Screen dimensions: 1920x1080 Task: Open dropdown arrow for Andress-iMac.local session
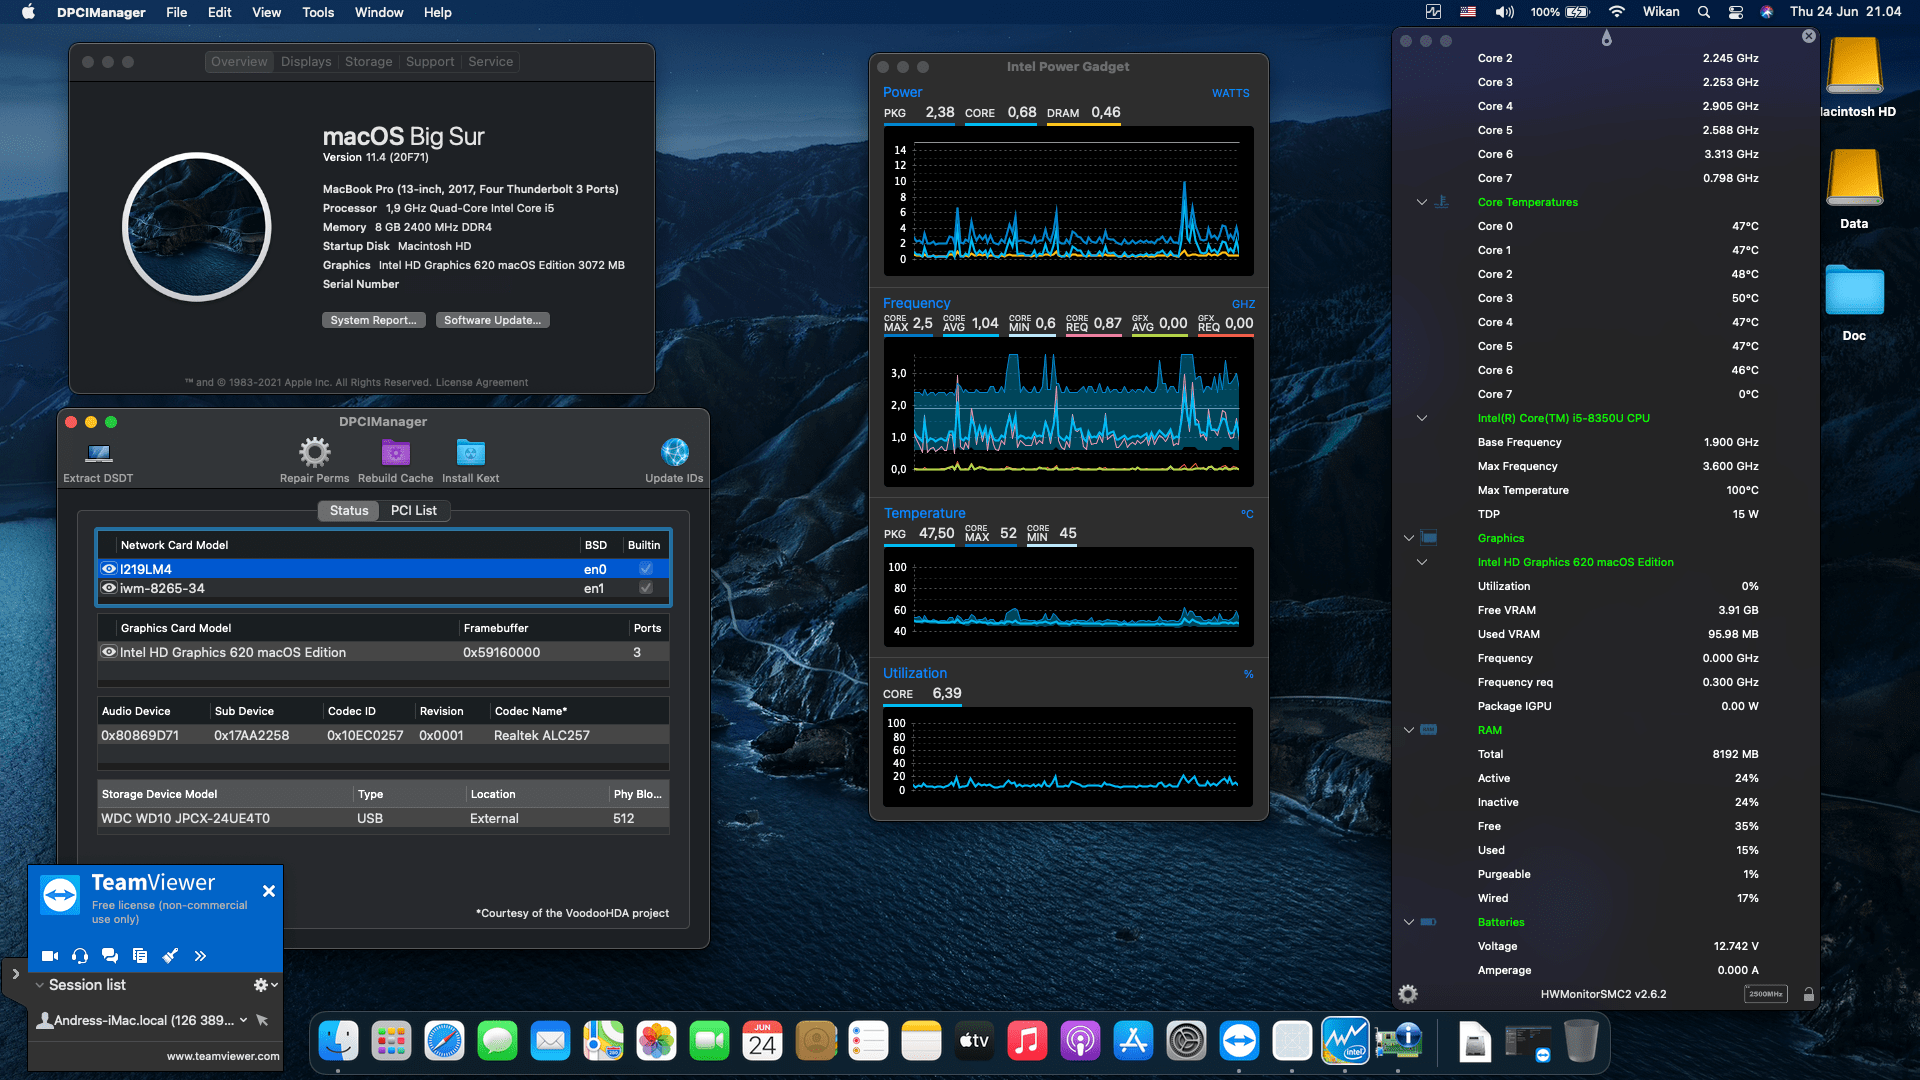pyautogui.click(x=243, y=1020)
